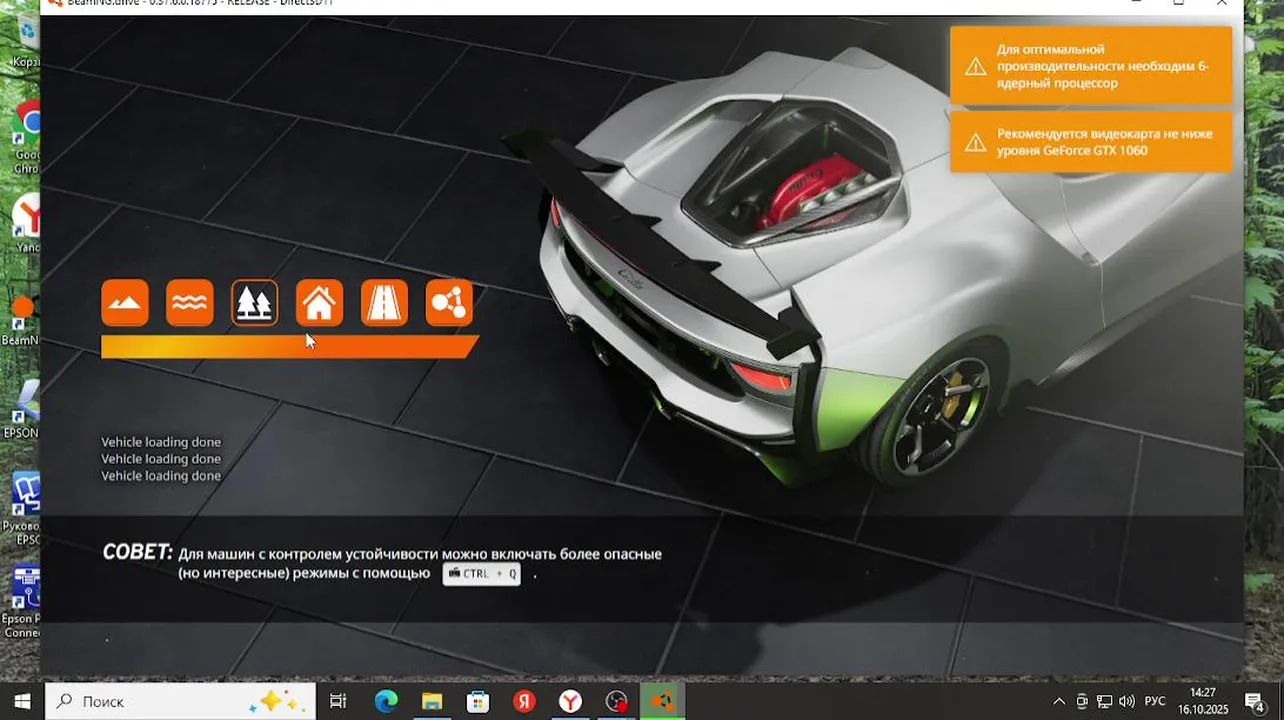The width and height of the screenshot is (1284, 720).
Task: Select the Google Chrome desktop shortcut
Action: [x=26, y=138]
